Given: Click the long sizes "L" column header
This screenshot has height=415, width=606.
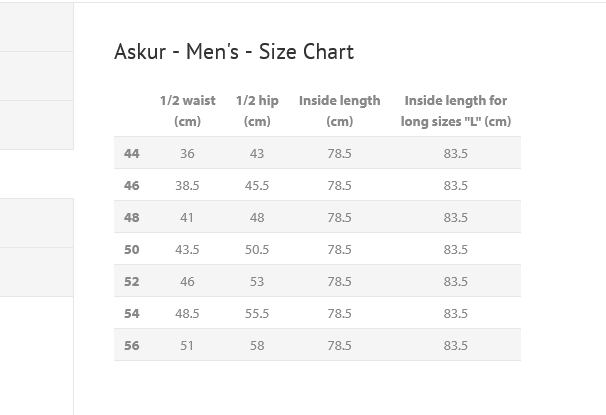Looking at the screenshot, I should 455,111.
